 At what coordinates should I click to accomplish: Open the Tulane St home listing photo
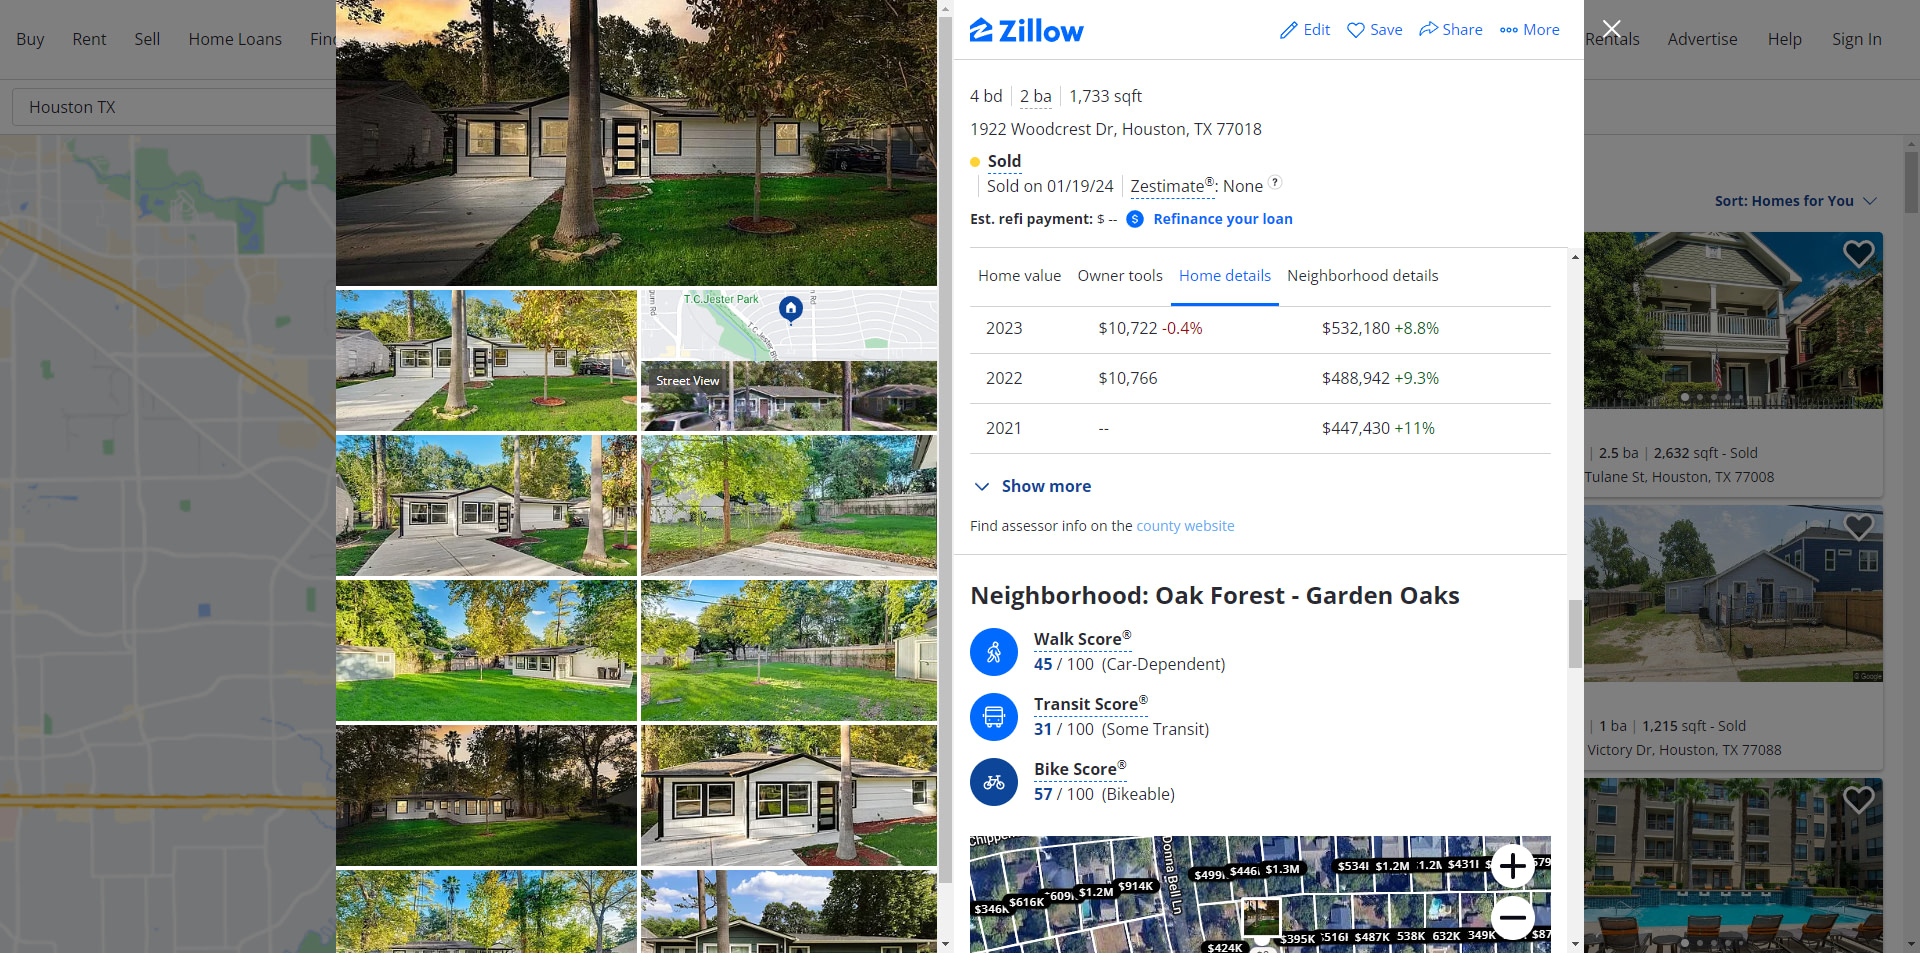[1733, 320]
